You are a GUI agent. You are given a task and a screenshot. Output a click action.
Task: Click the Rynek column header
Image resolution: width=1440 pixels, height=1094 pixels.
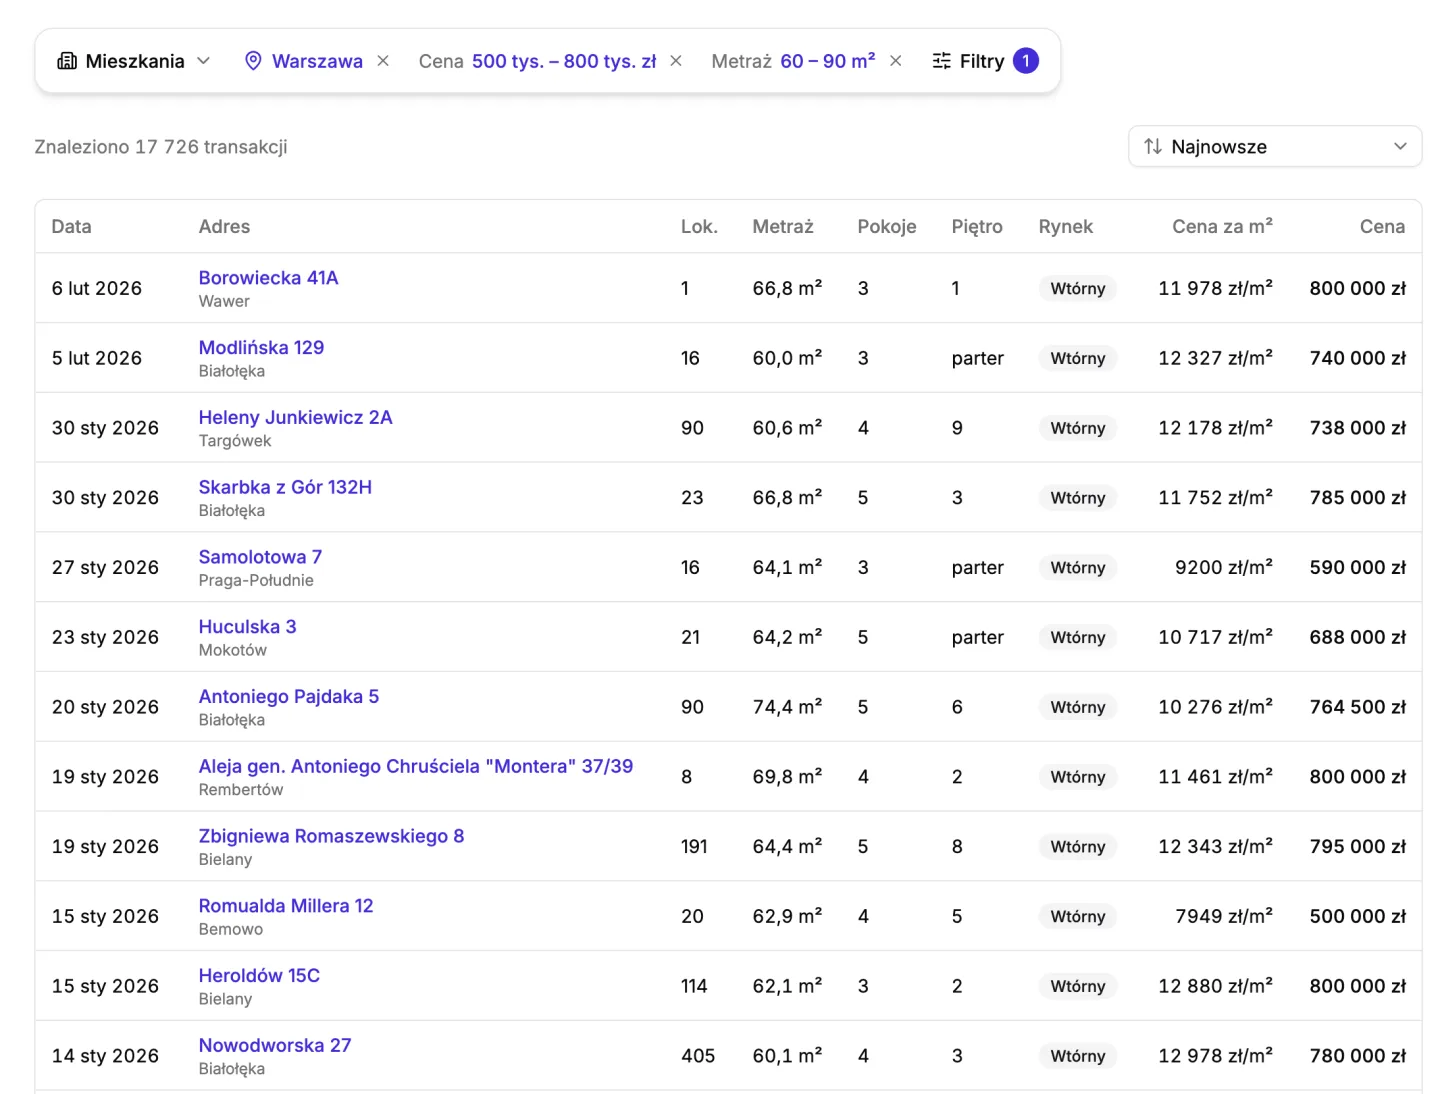click(x=1066, y=227)
